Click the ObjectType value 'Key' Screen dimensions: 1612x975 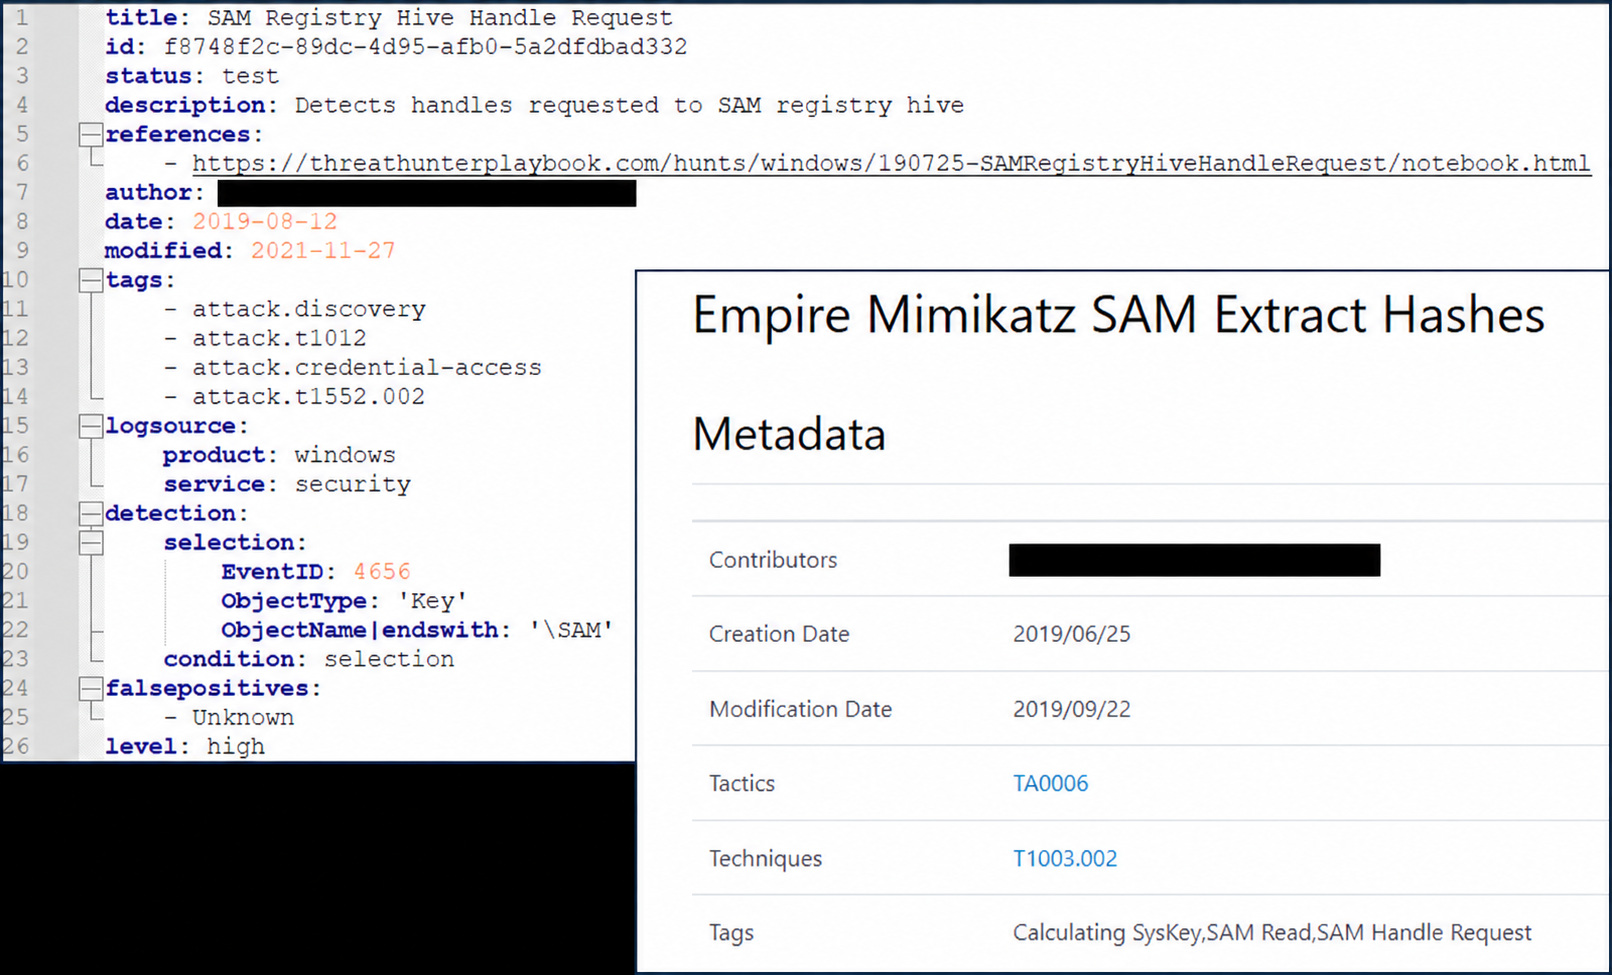(x=433, y=600)
